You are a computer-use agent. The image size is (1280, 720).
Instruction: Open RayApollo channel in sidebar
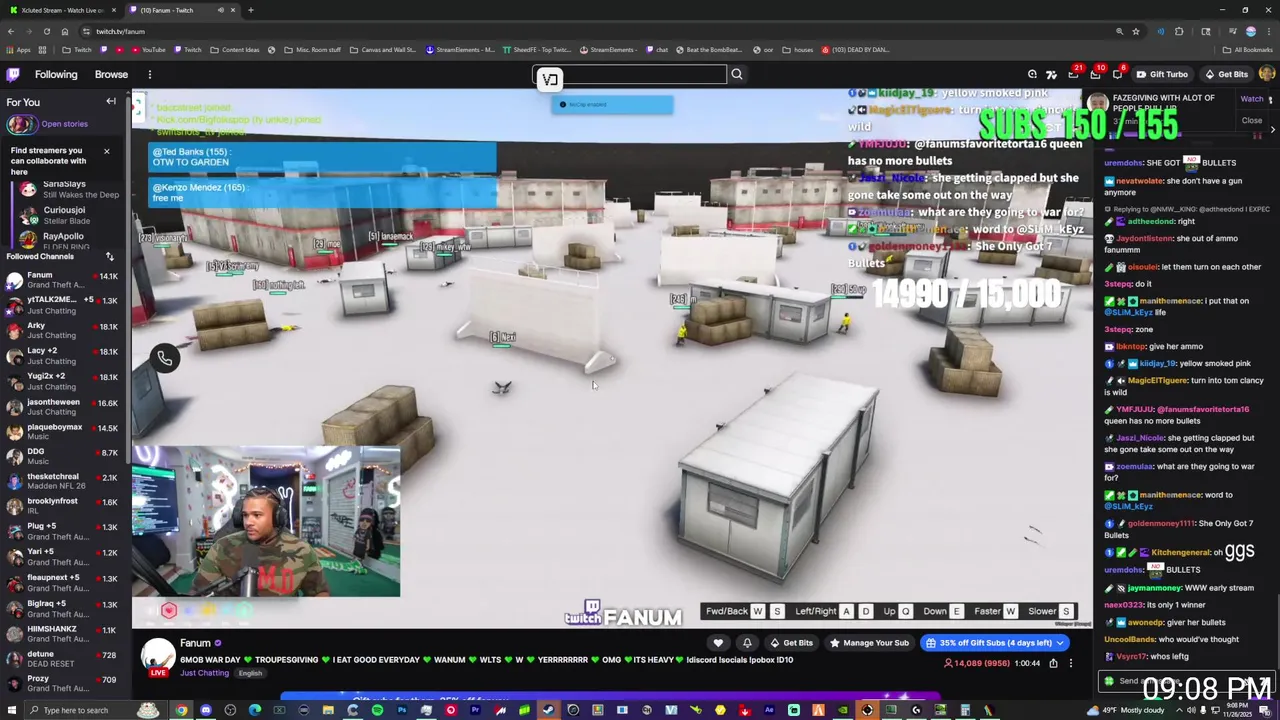tap(65, 240)
